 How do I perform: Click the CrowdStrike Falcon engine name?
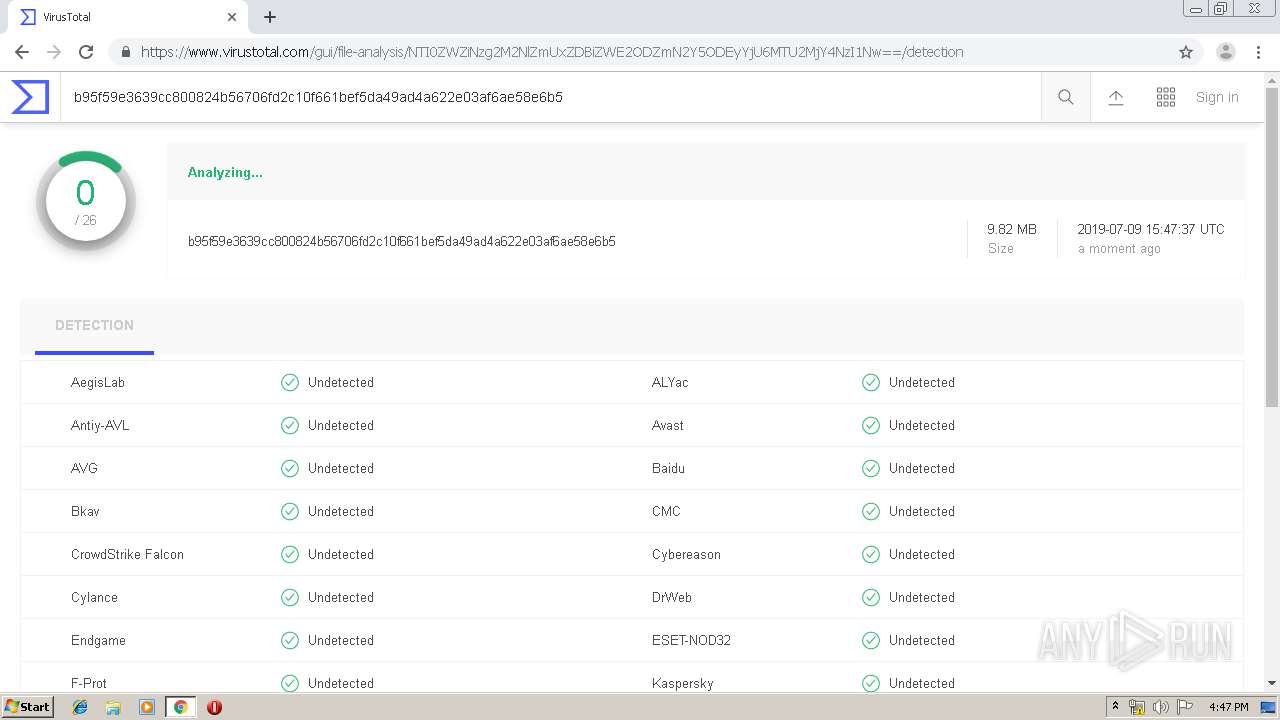point(127,554)
